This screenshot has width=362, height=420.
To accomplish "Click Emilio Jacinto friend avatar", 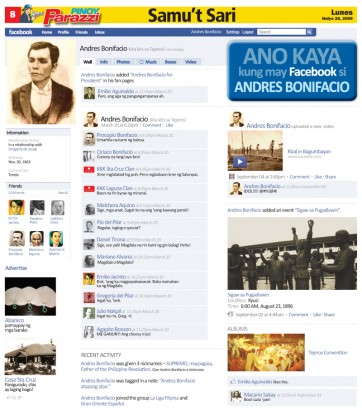I will tap(16, 208).
